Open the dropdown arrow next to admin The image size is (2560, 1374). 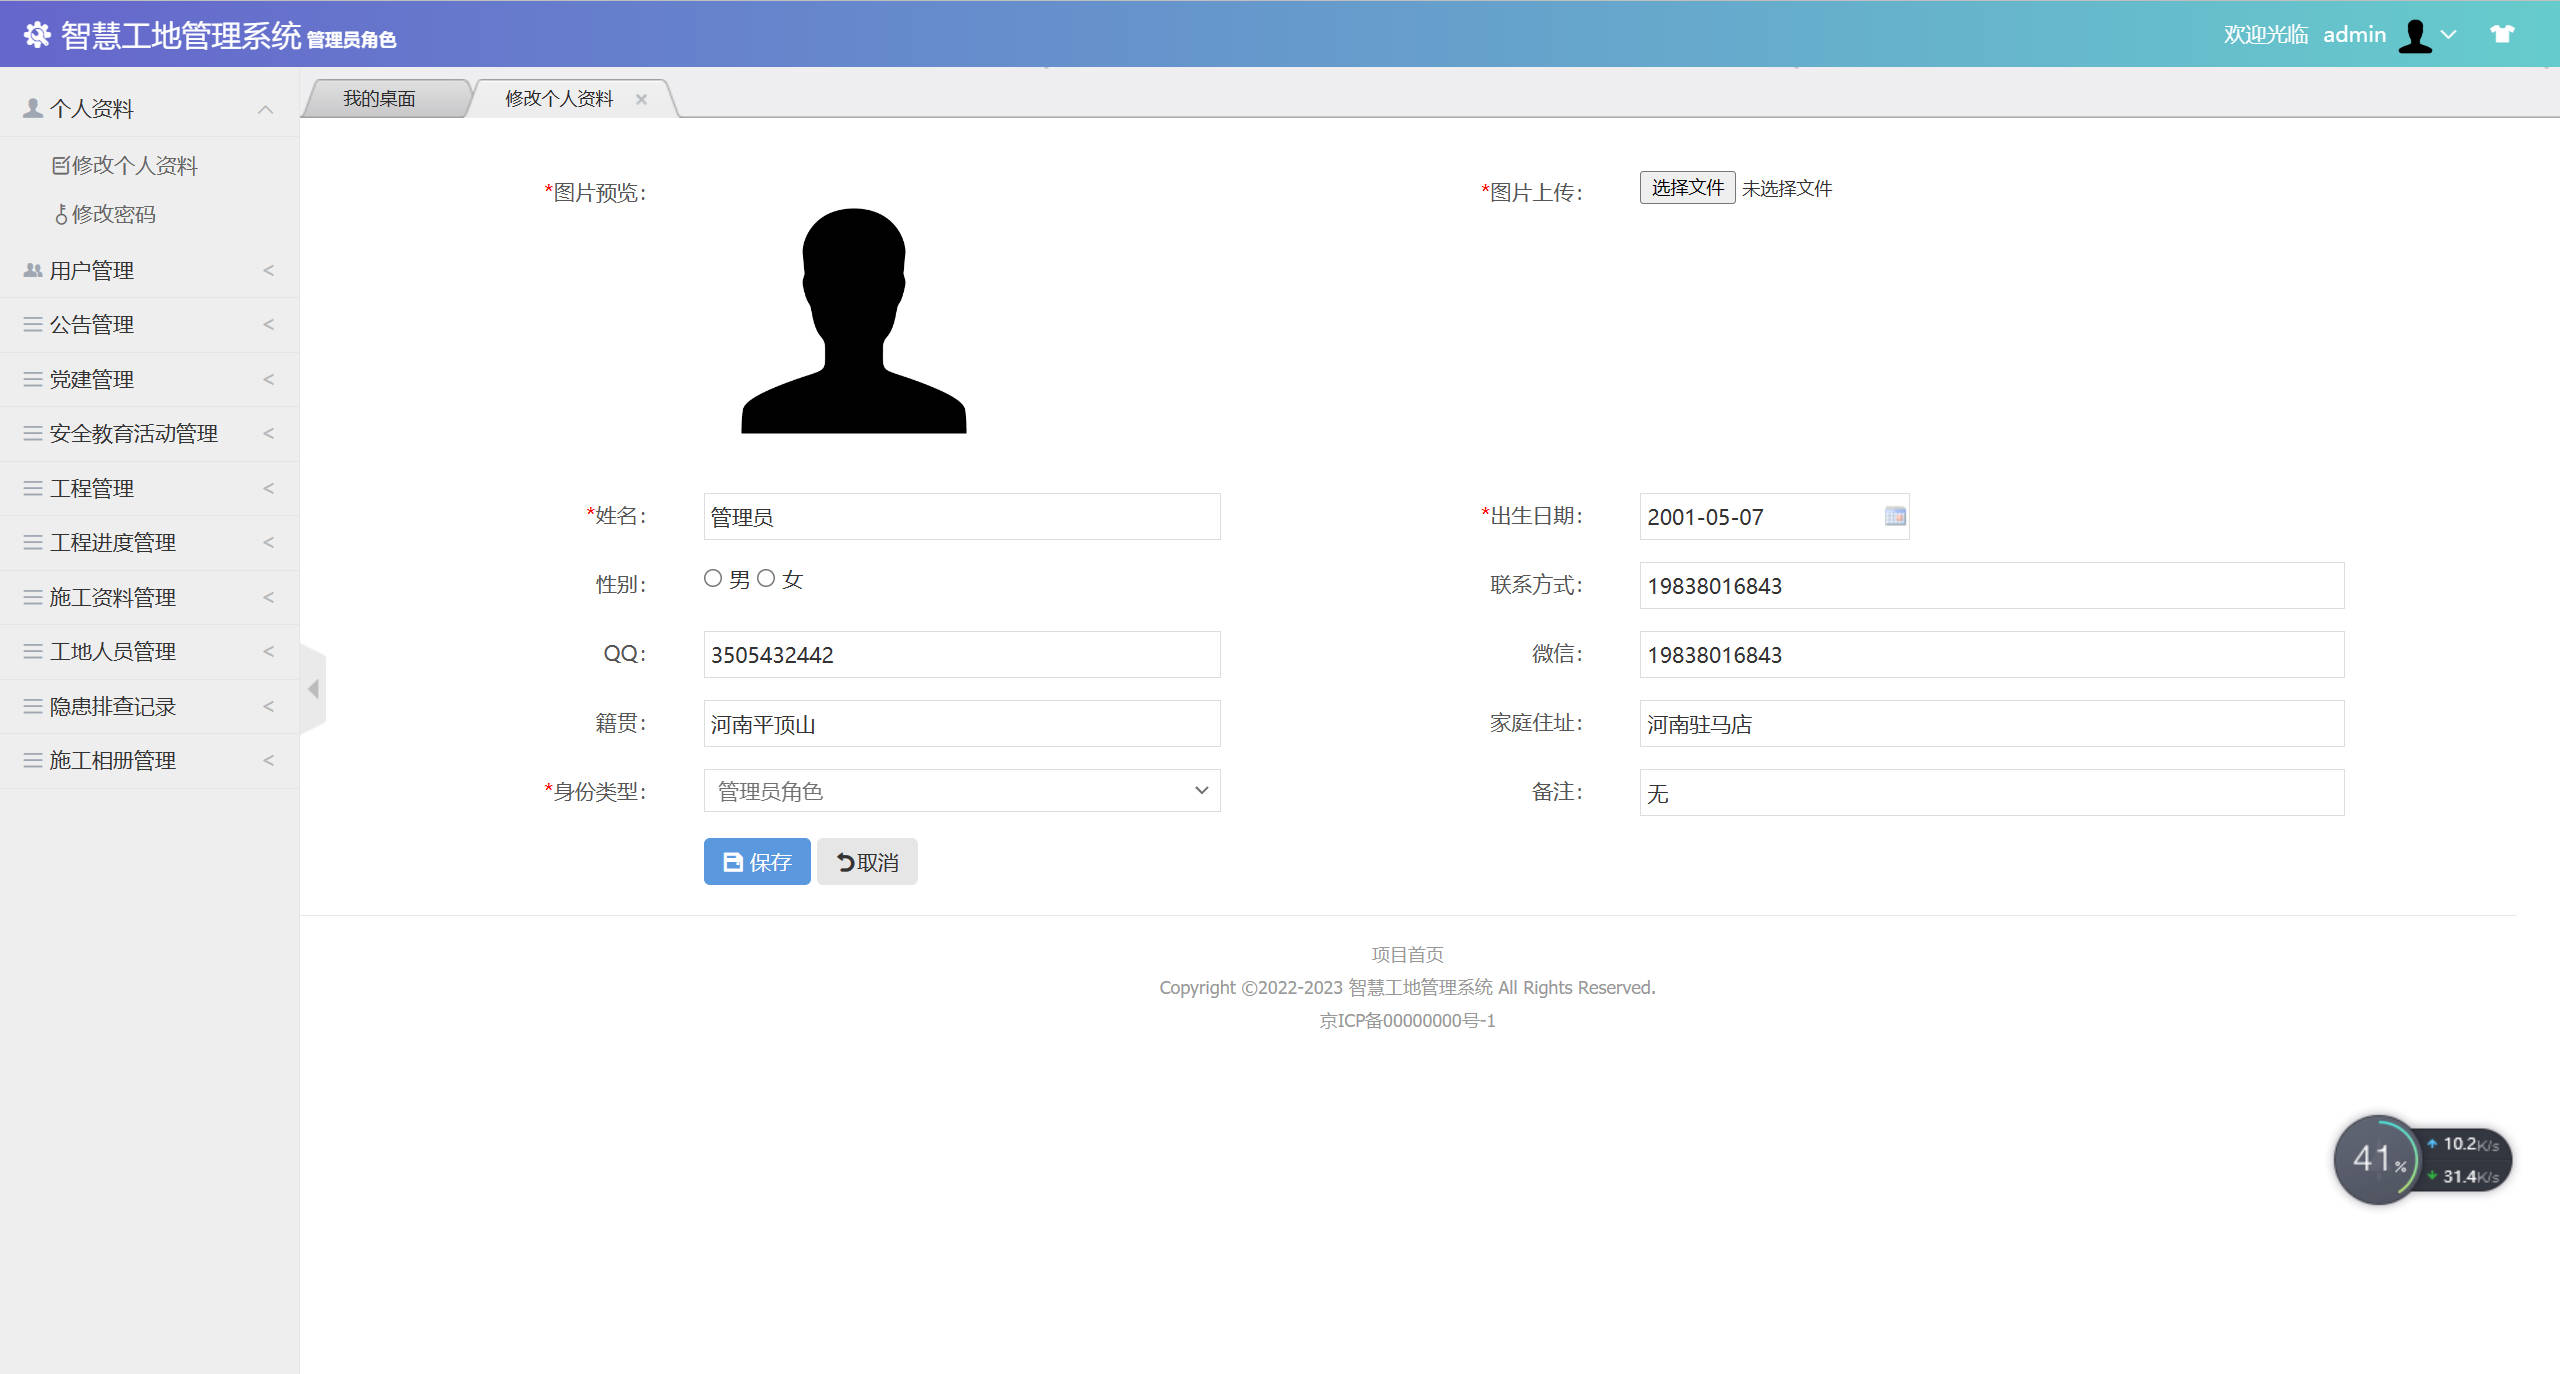2448,35
